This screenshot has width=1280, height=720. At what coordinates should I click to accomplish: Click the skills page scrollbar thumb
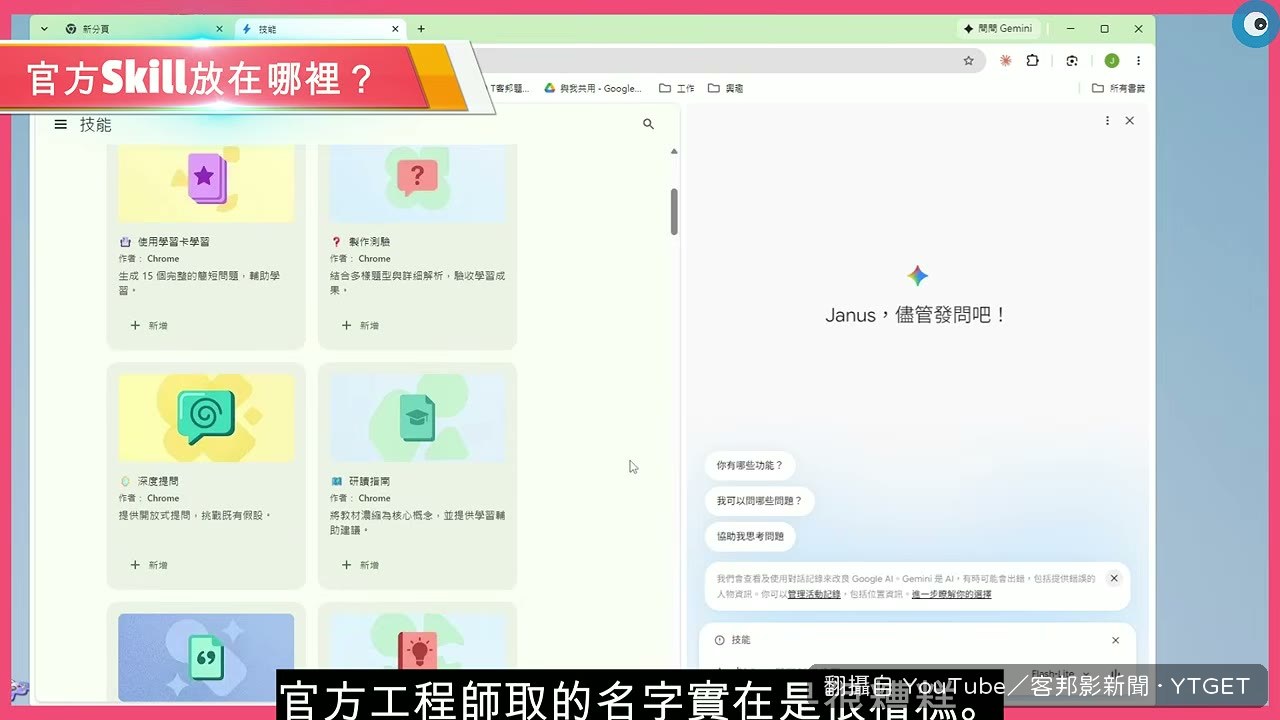coord(674,211)
